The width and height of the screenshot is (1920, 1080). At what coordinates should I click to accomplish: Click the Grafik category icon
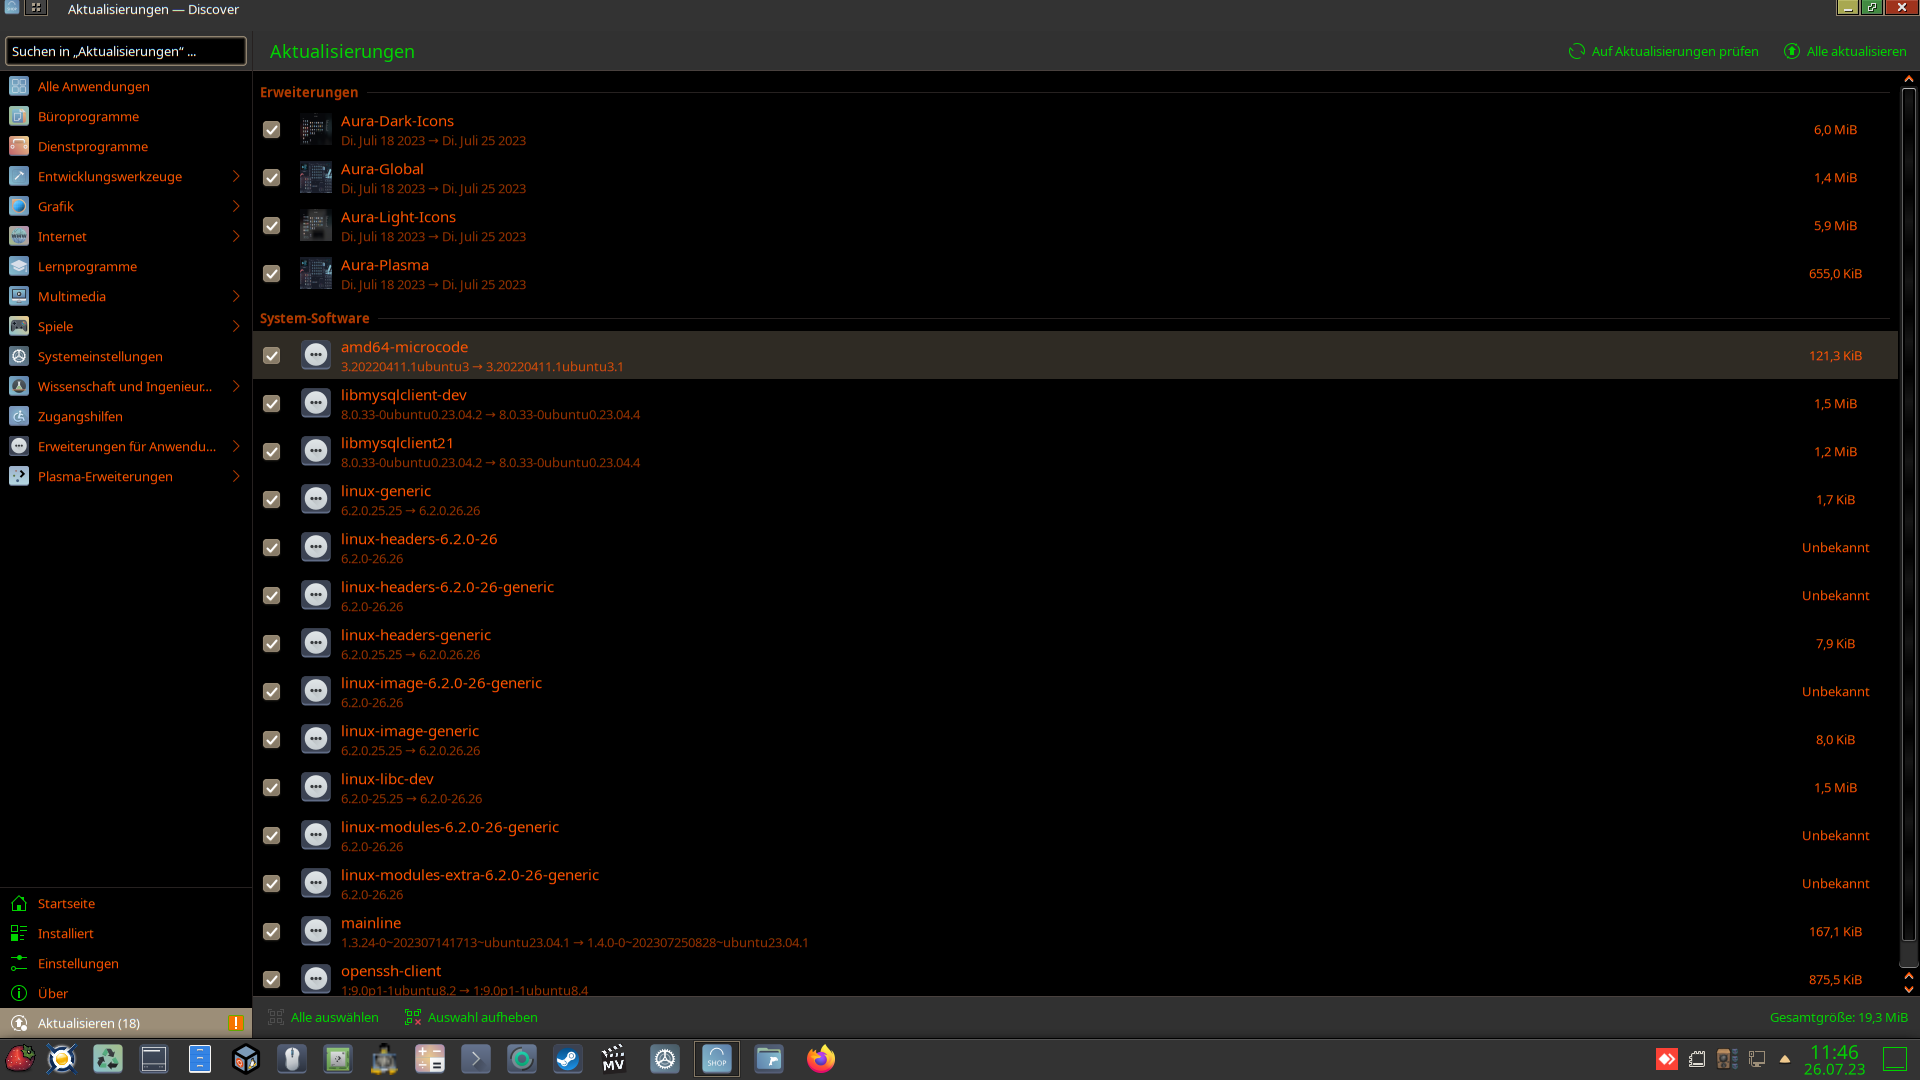(19, 206)
